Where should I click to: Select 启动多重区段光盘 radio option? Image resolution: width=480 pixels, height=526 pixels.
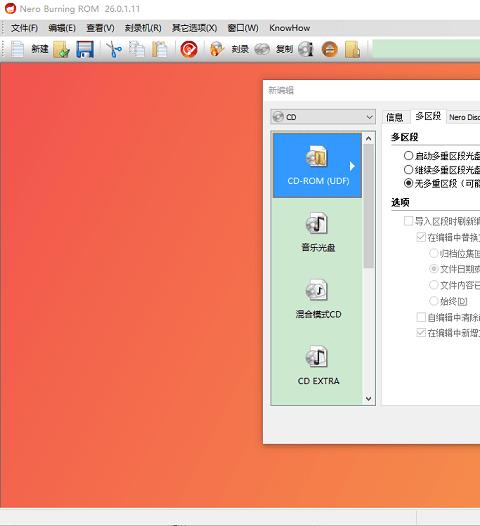[408, 156]
